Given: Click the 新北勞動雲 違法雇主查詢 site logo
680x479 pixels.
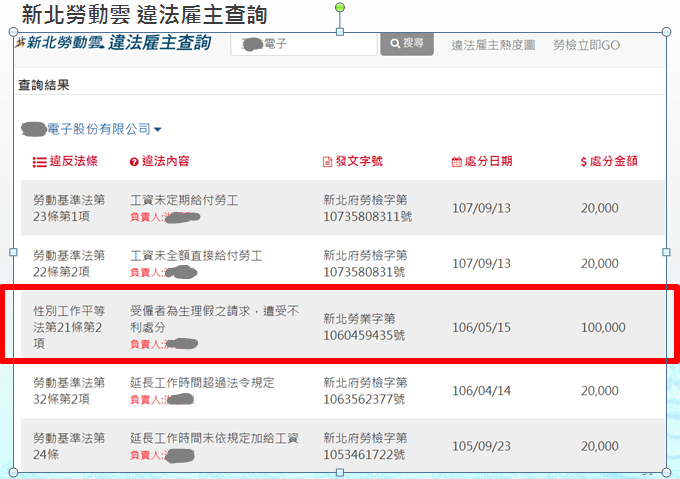Looking at the screenshot, I should click(x=113, y=42).
